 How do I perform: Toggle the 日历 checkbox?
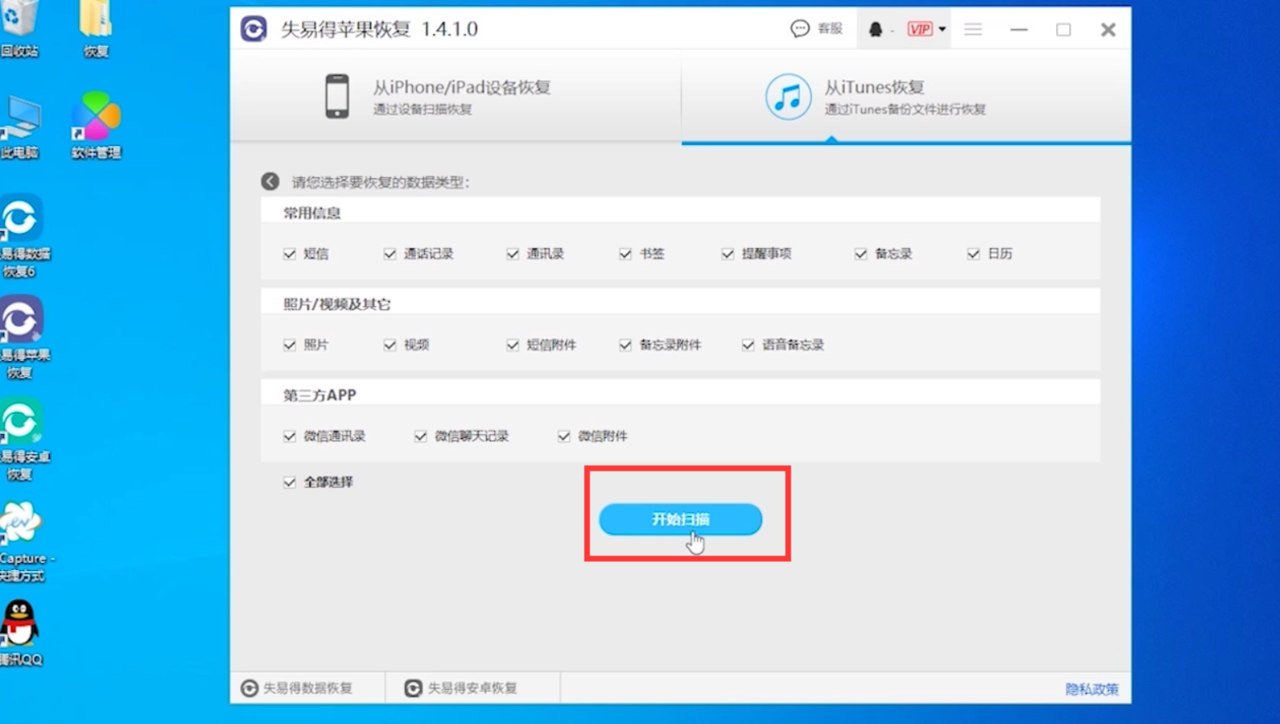[x=974, y=254]
